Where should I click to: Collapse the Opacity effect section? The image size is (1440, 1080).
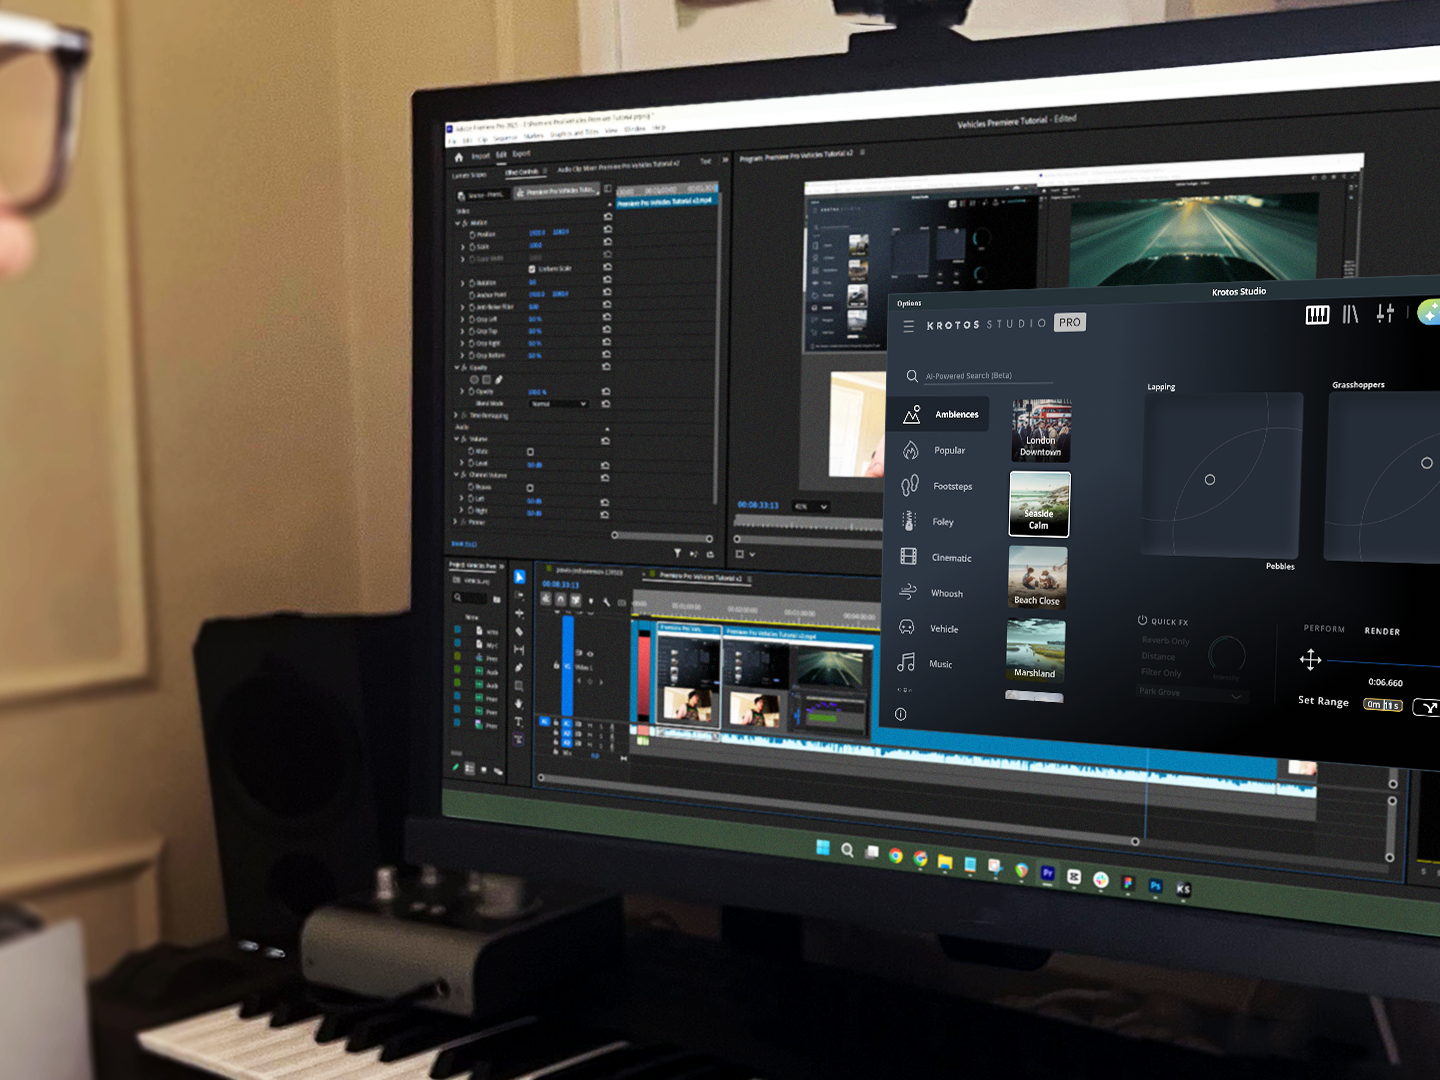pyautogui.click(x=458, y=368)
